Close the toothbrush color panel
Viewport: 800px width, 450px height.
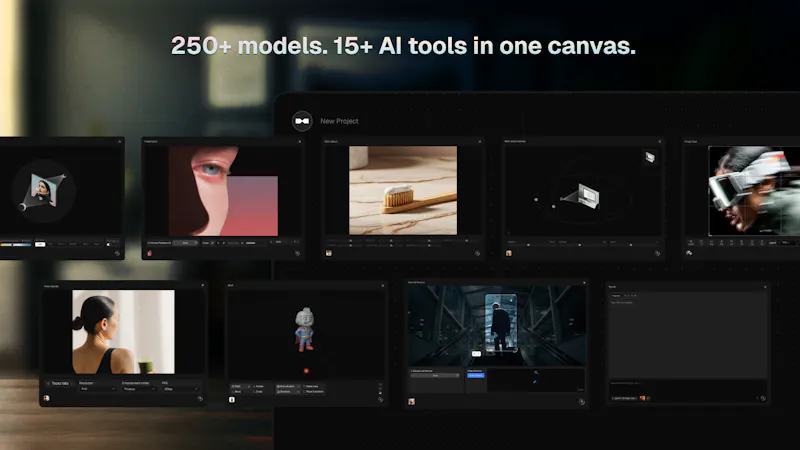pyautogui.click(x=480, y=141)
